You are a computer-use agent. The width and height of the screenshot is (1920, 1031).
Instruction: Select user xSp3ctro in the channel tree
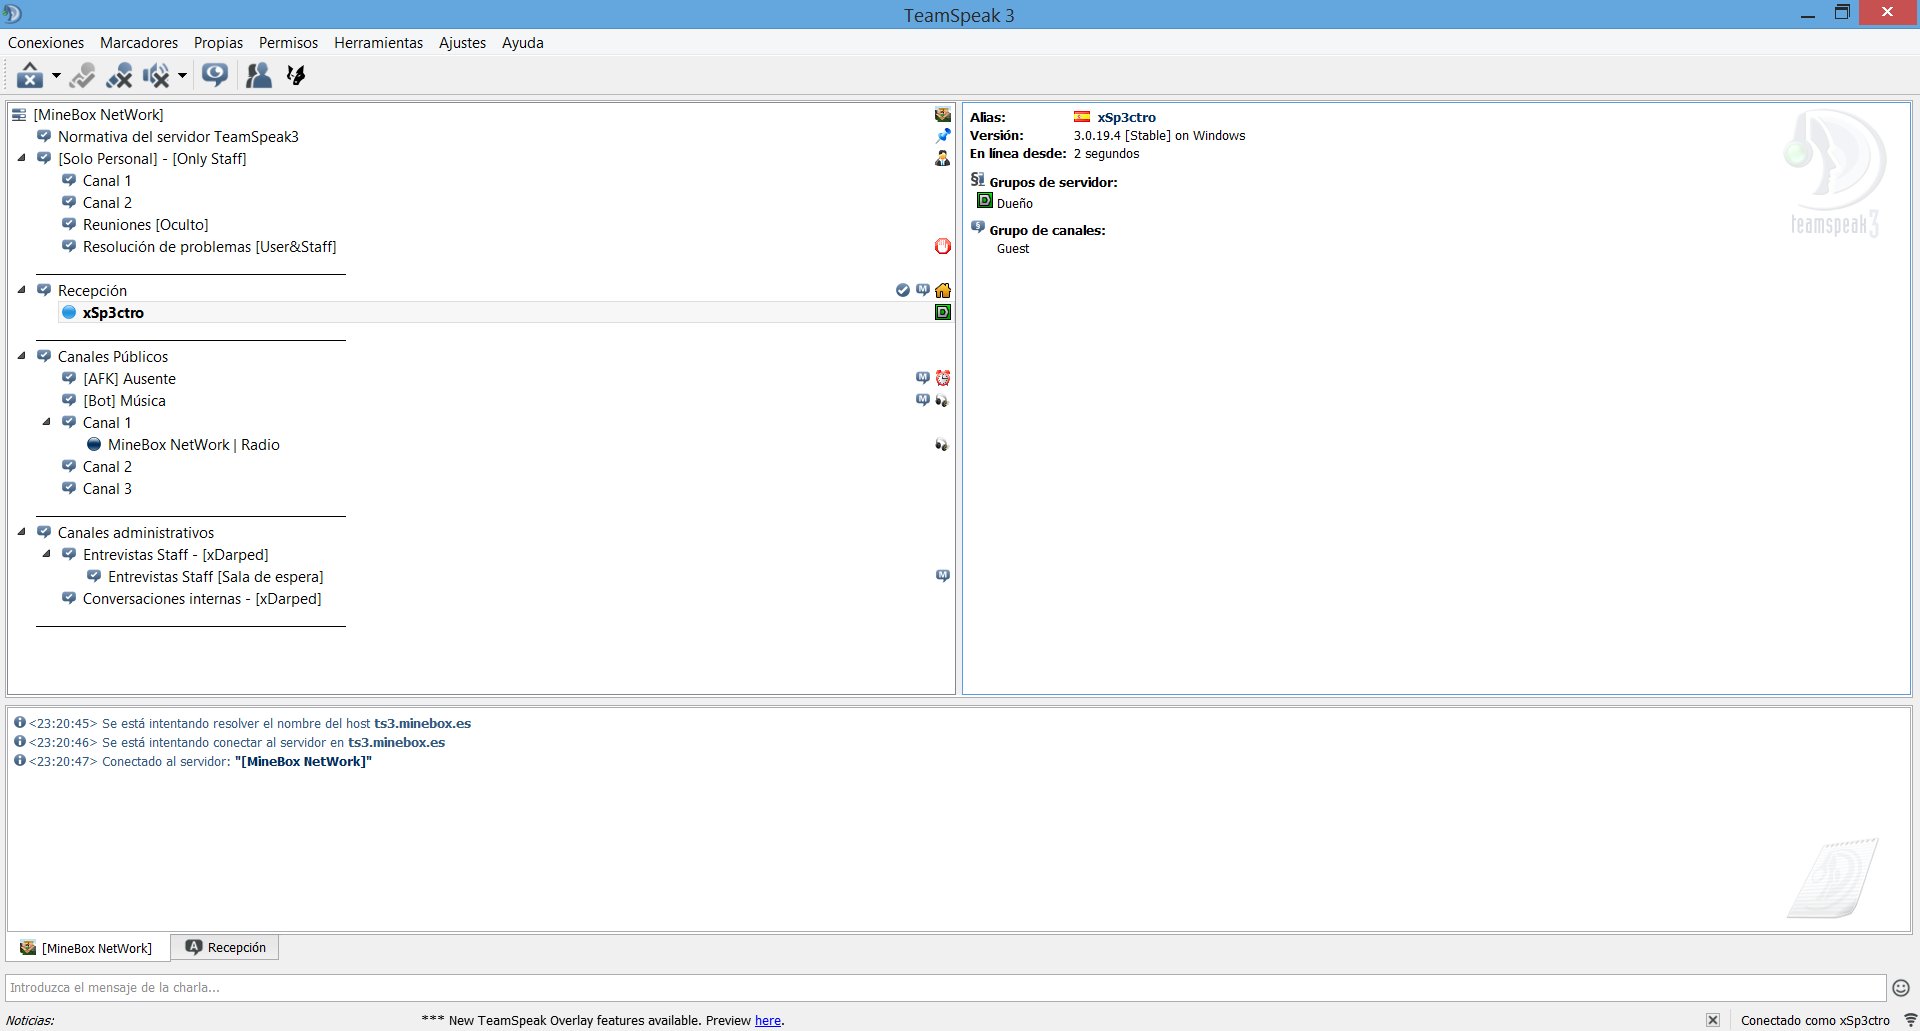click(113, 313)
